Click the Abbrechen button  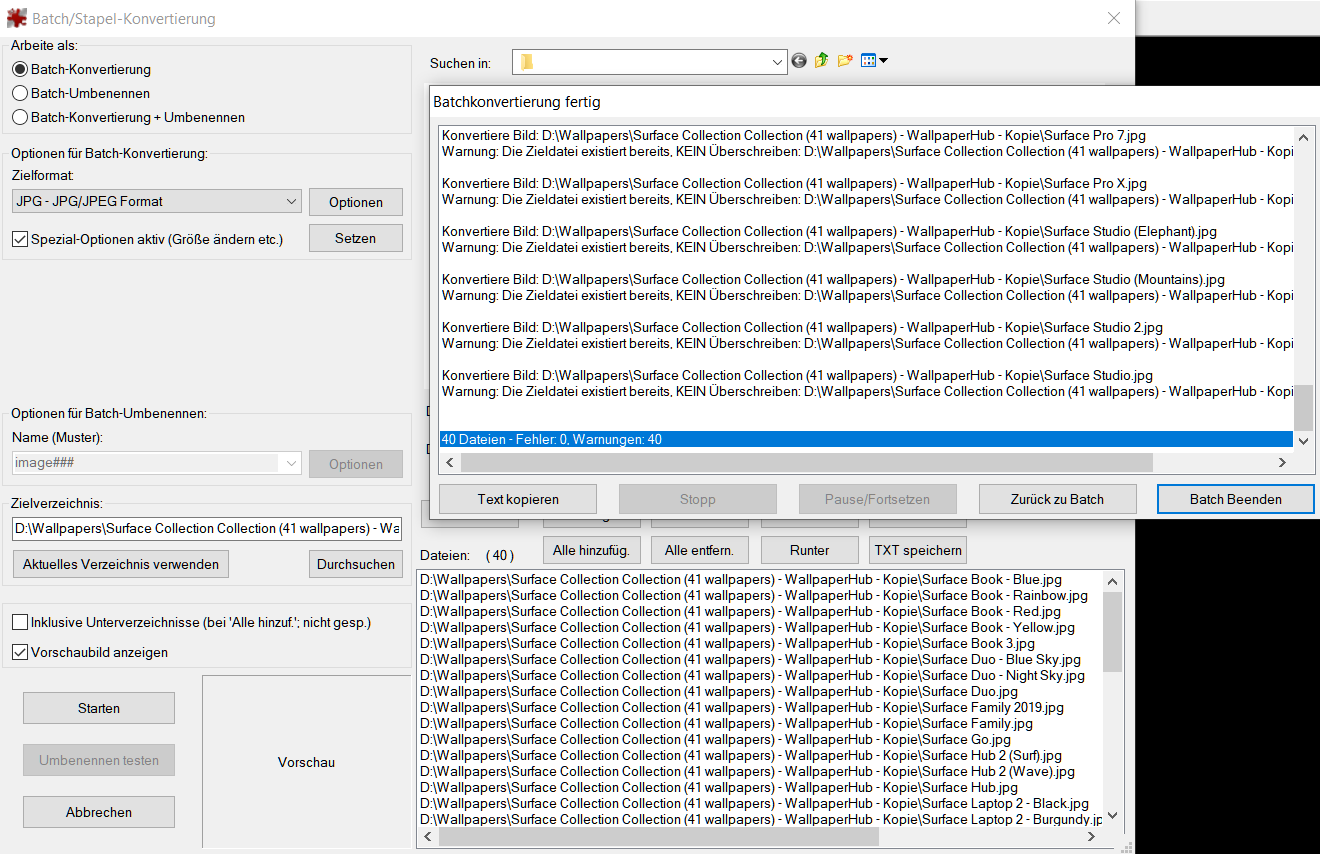(x=99, y=812)
